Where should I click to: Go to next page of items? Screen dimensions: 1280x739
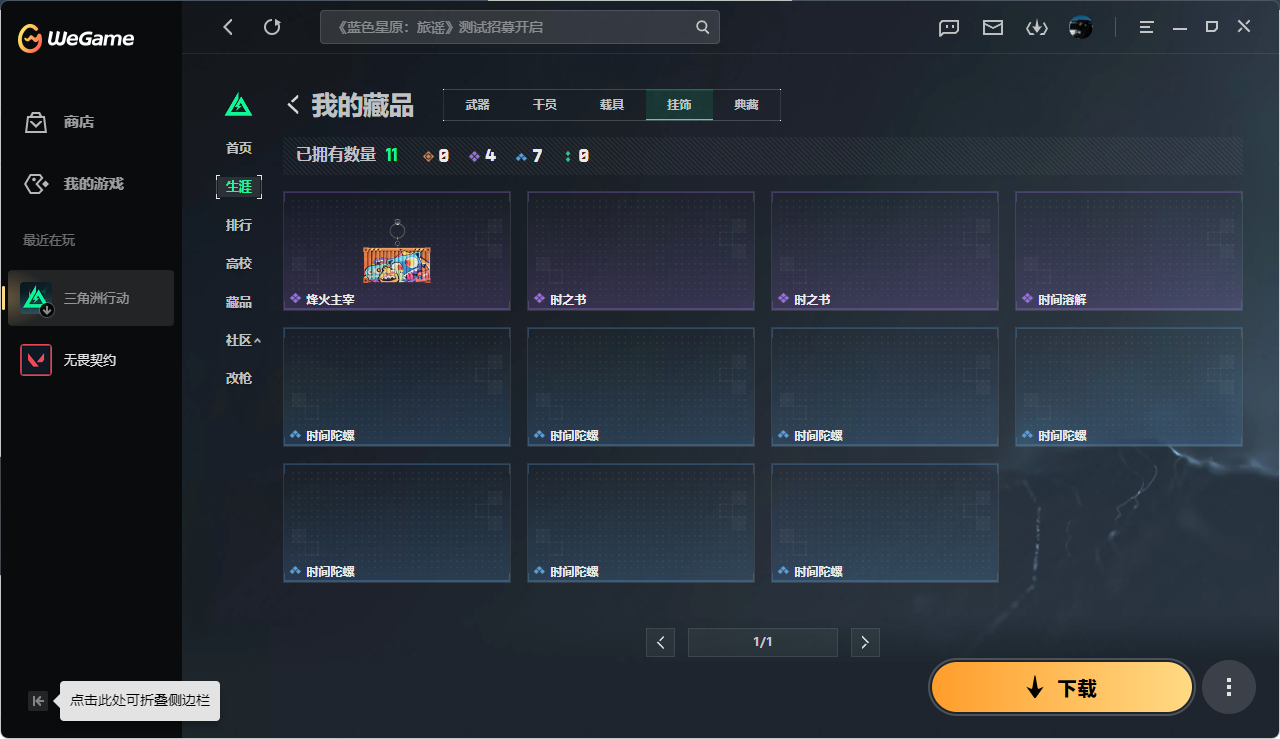[865, 642]
